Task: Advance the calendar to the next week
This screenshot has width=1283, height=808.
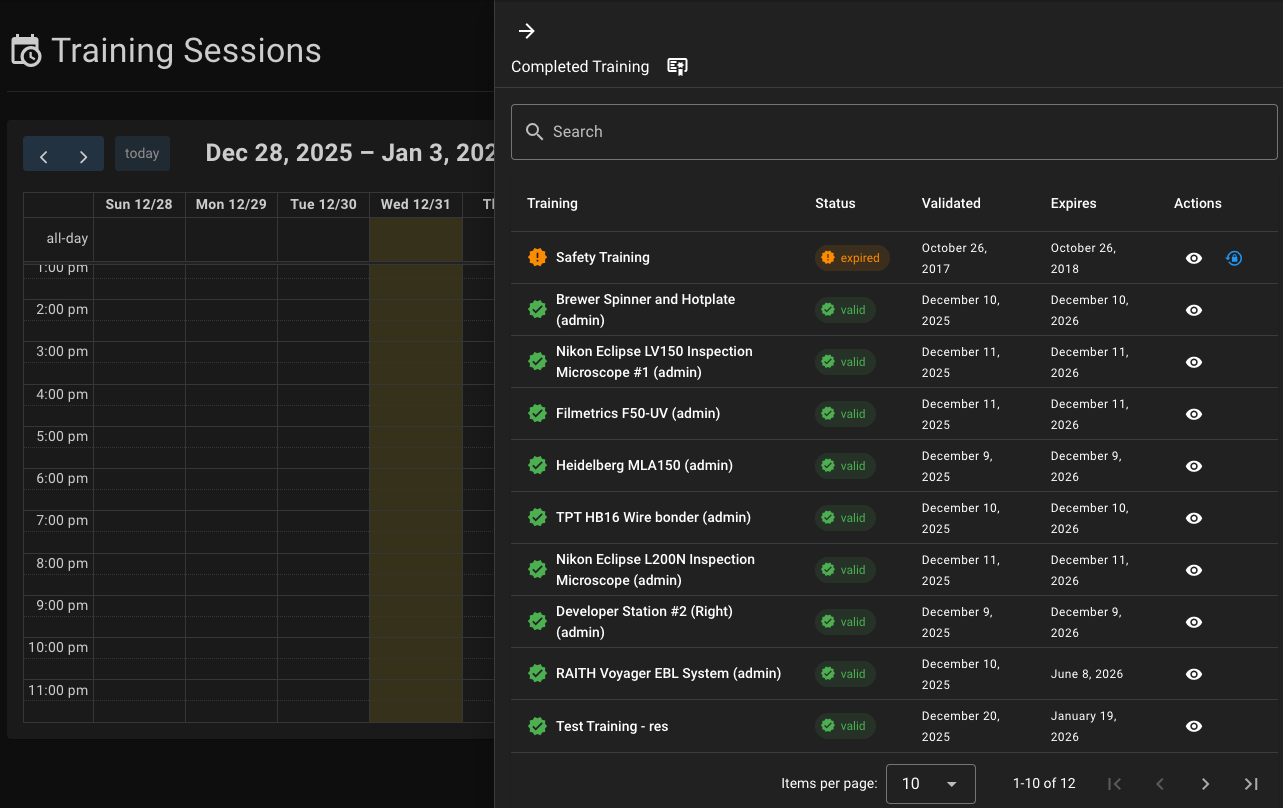Action: point(84,155)
